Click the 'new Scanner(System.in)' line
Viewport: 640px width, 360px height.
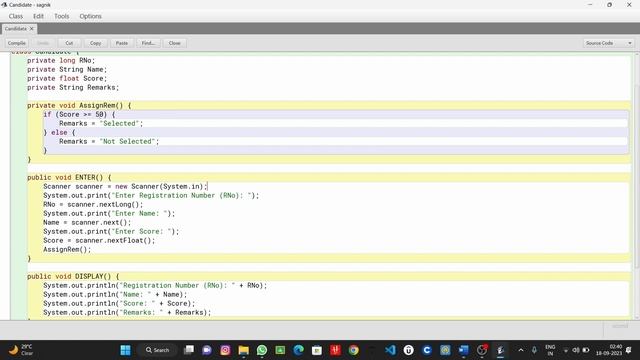click(x=125, y=186)
